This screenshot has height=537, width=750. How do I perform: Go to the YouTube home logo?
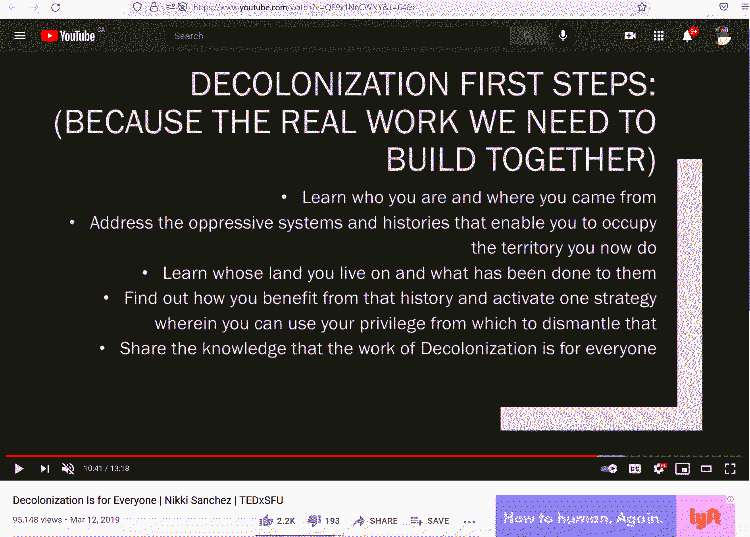point(68,36)
